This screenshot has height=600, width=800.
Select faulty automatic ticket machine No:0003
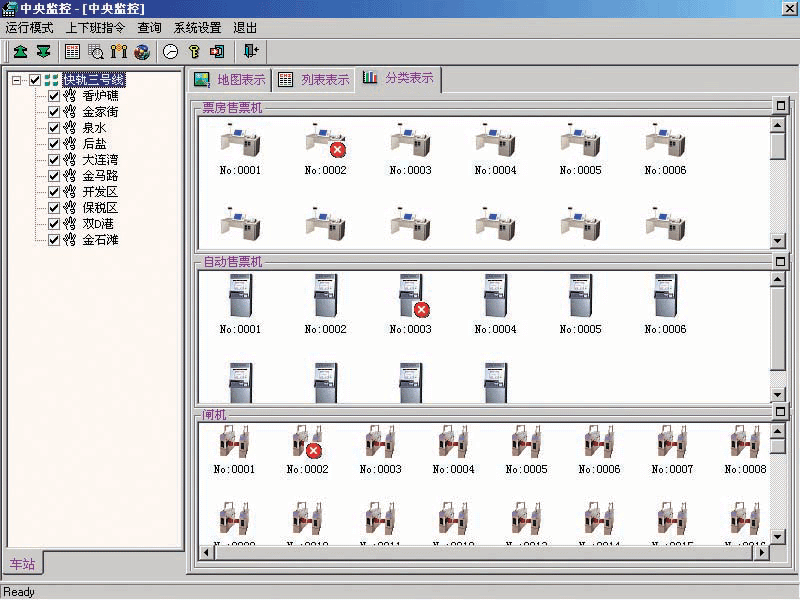pos(410,297)
